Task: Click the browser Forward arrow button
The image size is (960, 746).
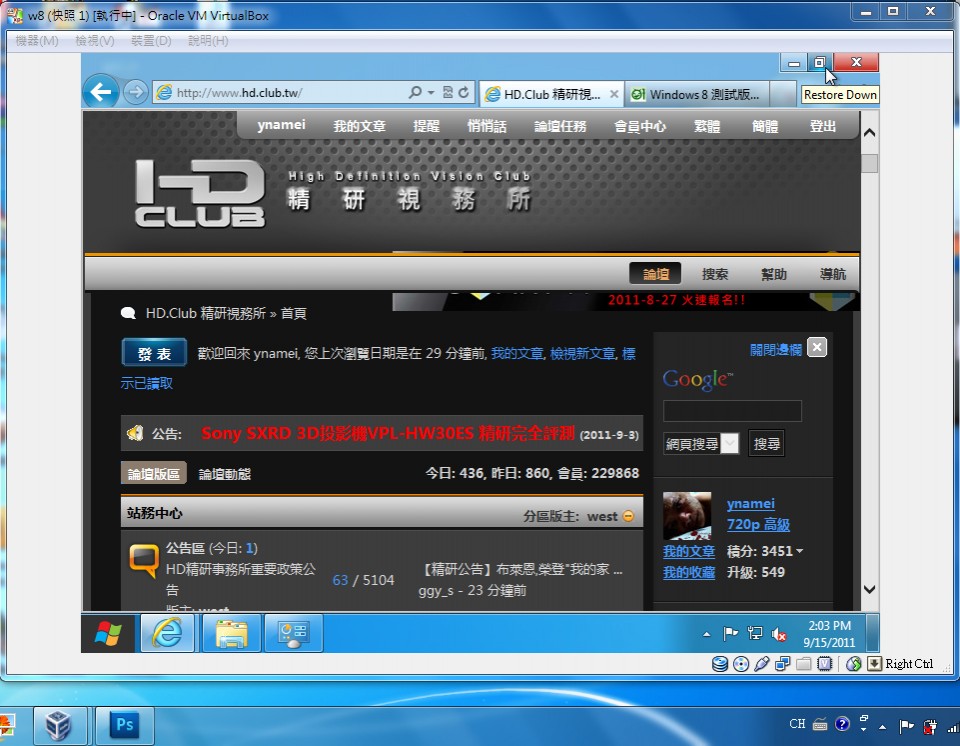Action: 135,92
